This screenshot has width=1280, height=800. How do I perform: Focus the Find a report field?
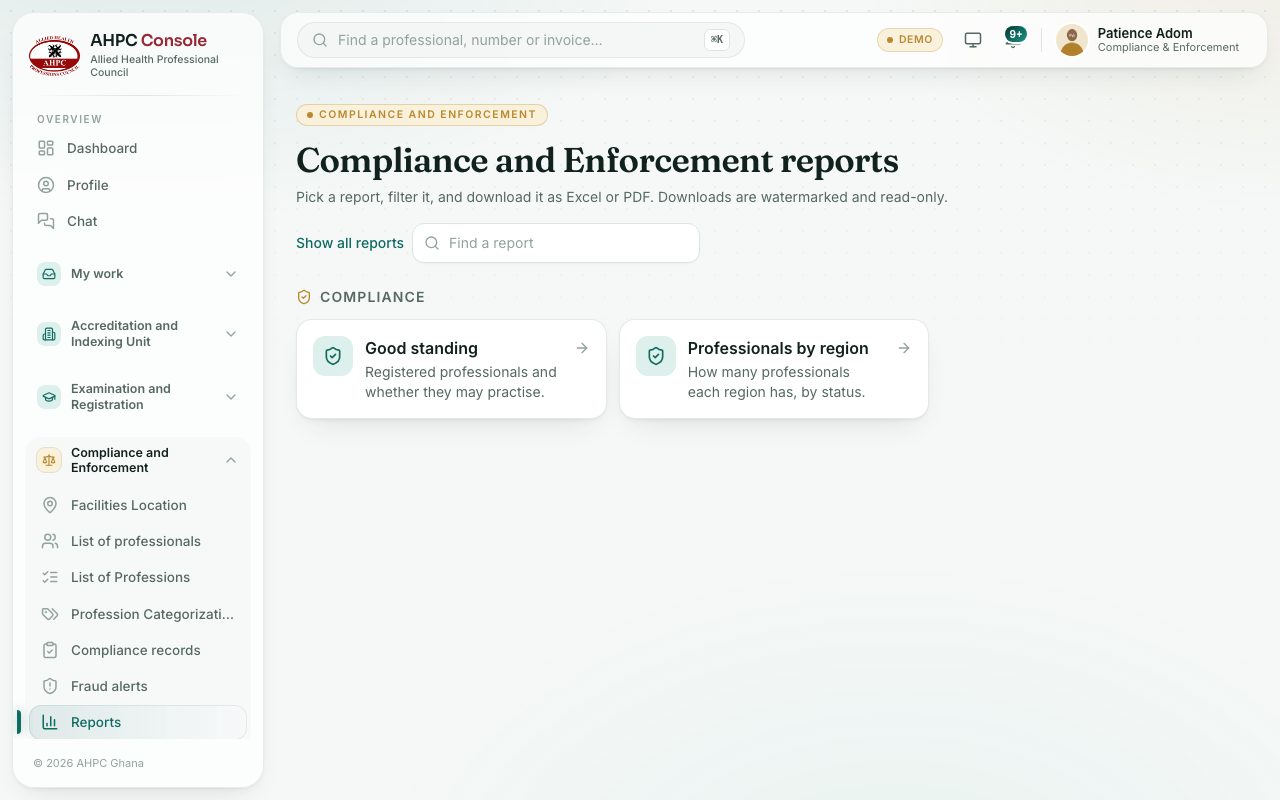point(556,243)
